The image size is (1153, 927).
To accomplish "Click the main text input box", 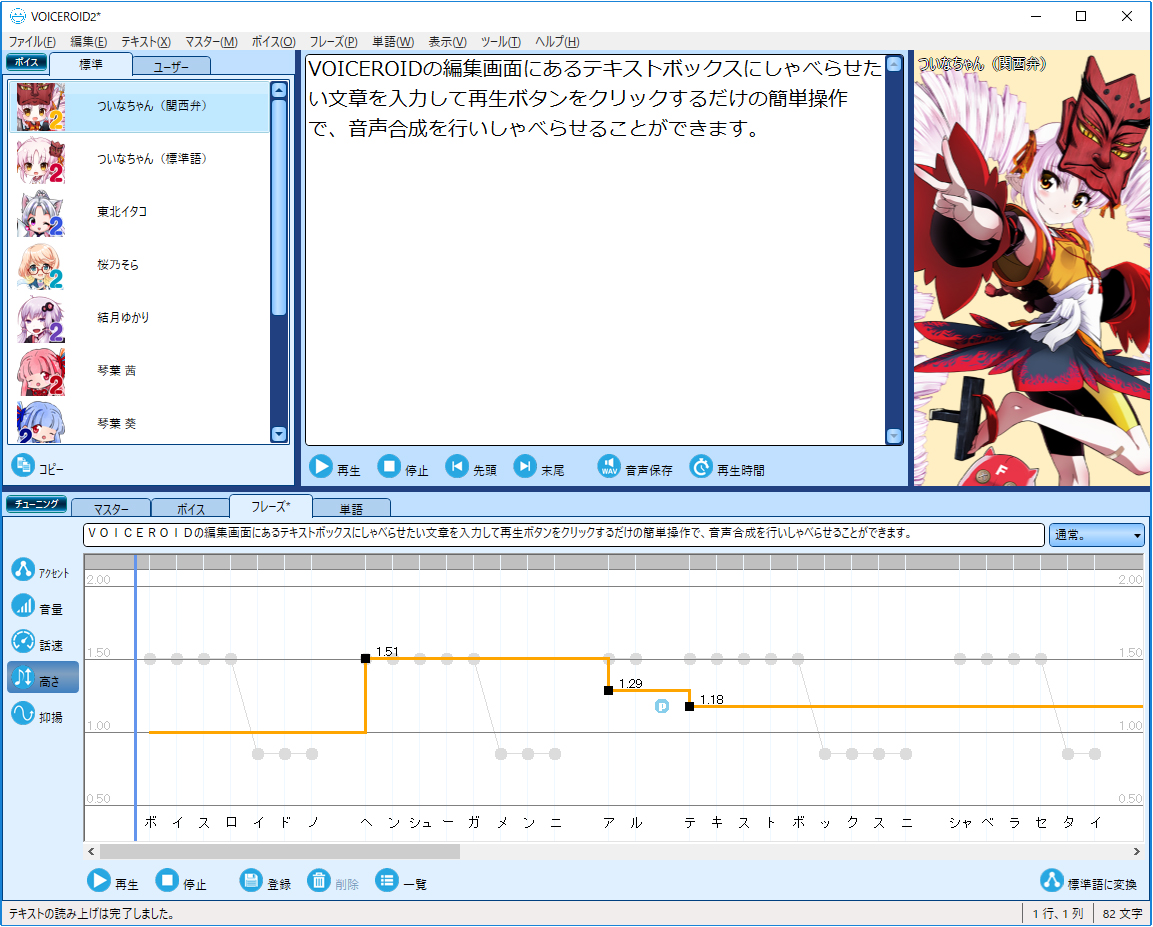I will (x=595, y=249).
